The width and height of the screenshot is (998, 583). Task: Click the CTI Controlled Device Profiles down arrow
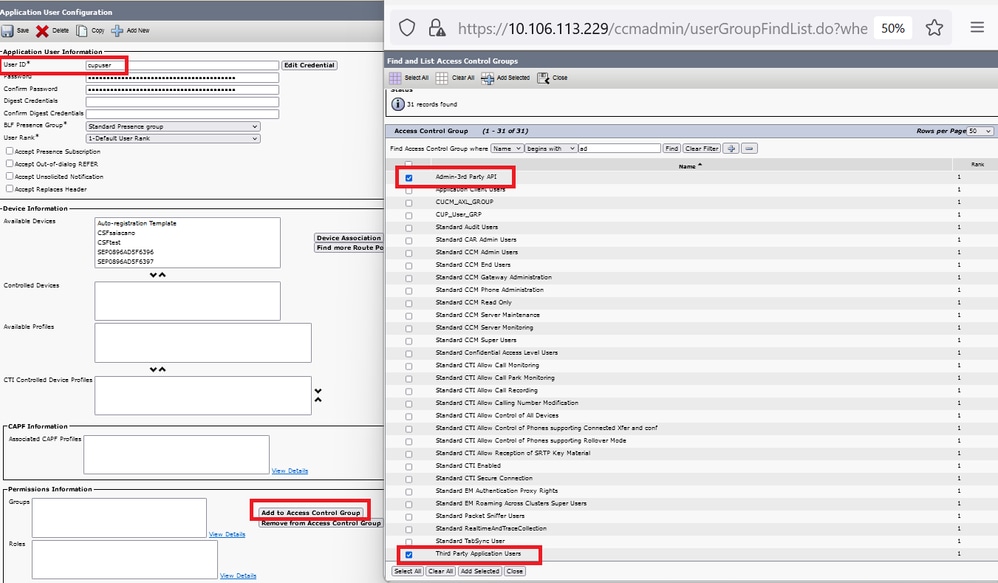(318, 391)
